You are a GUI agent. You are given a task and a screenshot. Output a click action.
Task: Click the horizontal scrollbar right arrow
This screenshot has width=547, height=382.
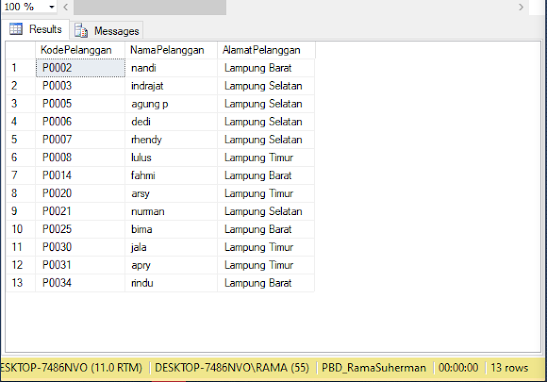point(521,7)
